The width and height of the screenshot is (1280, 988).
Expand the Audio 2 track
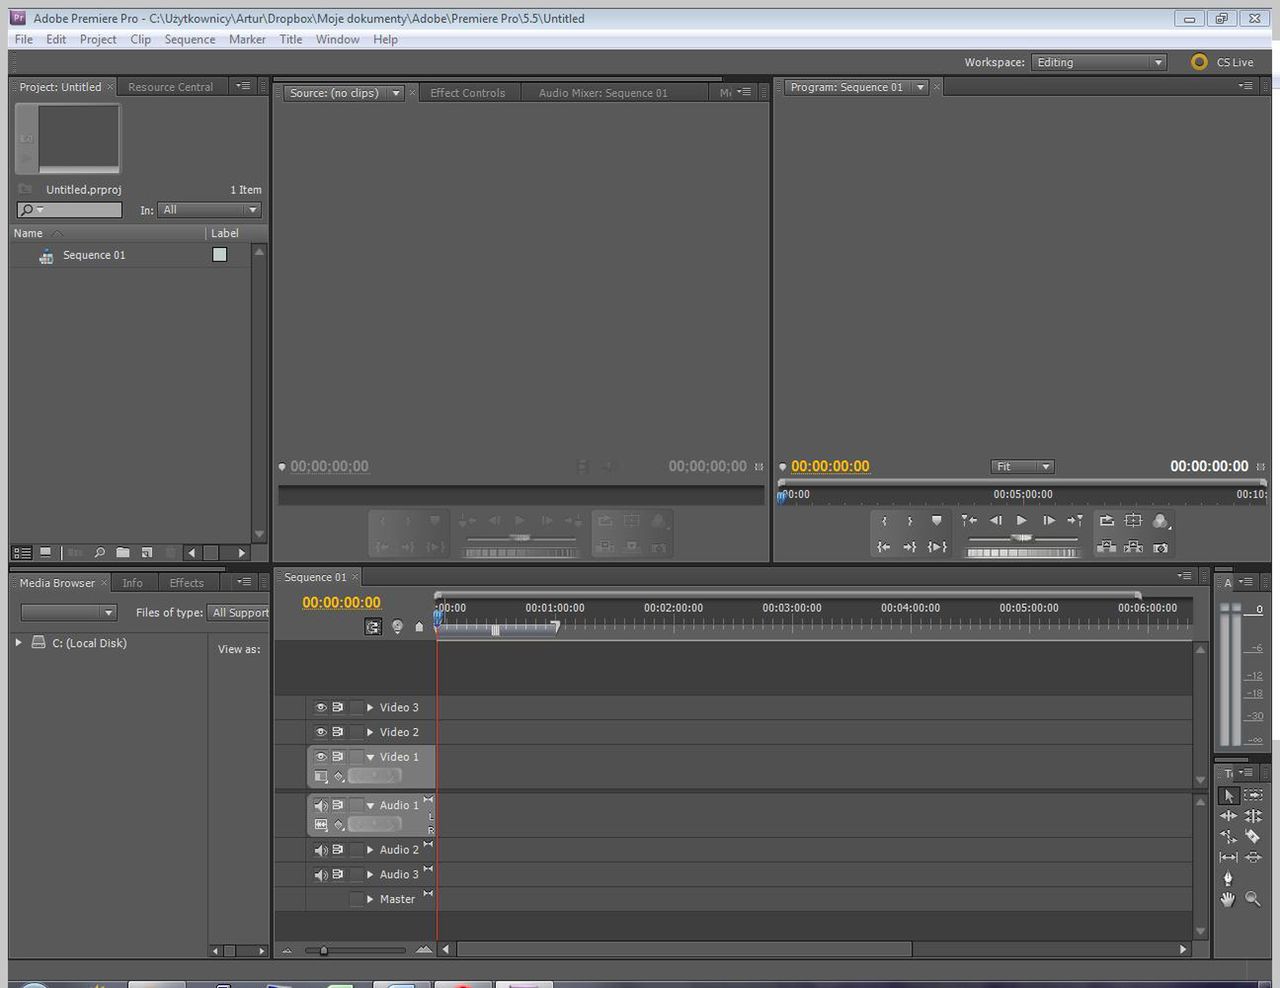(x=370, y=850)
